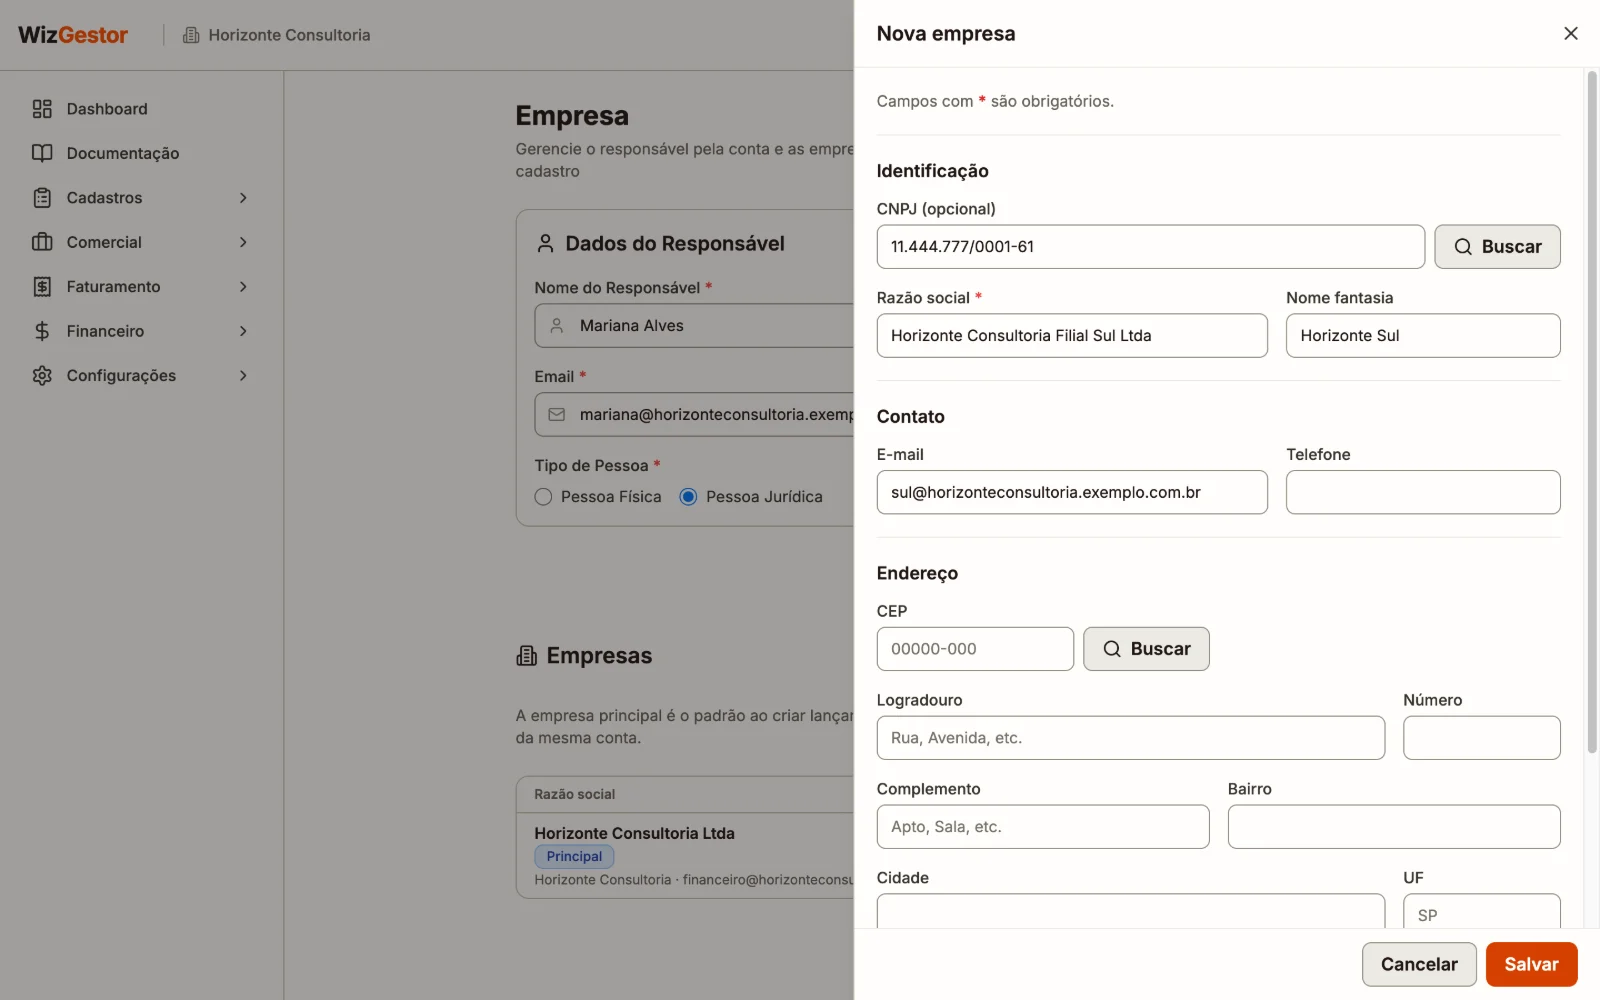Open Dashboard from the sidebar
This screenshot has height=1000, width=1600.
[x=141, y=109]
